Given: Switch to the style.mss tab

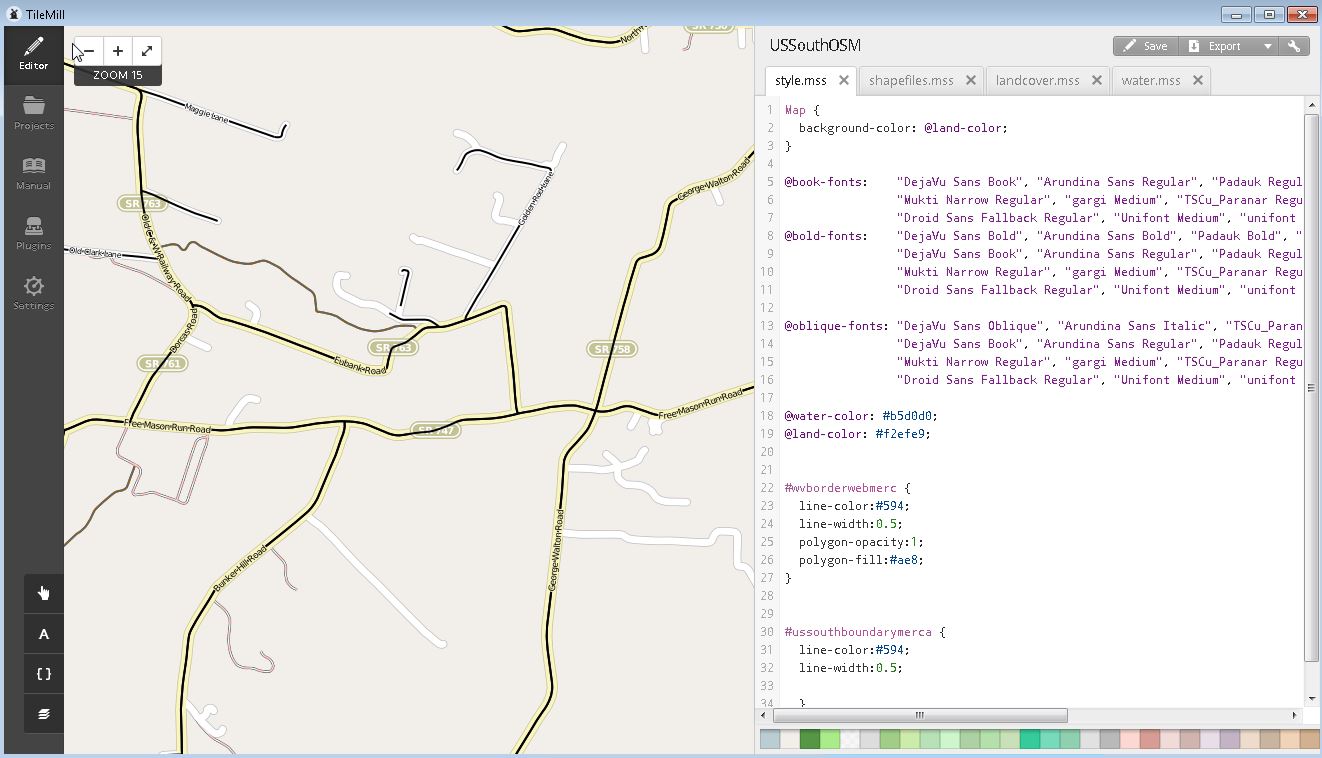Looking at the screenshot, I should coord(801,80).
